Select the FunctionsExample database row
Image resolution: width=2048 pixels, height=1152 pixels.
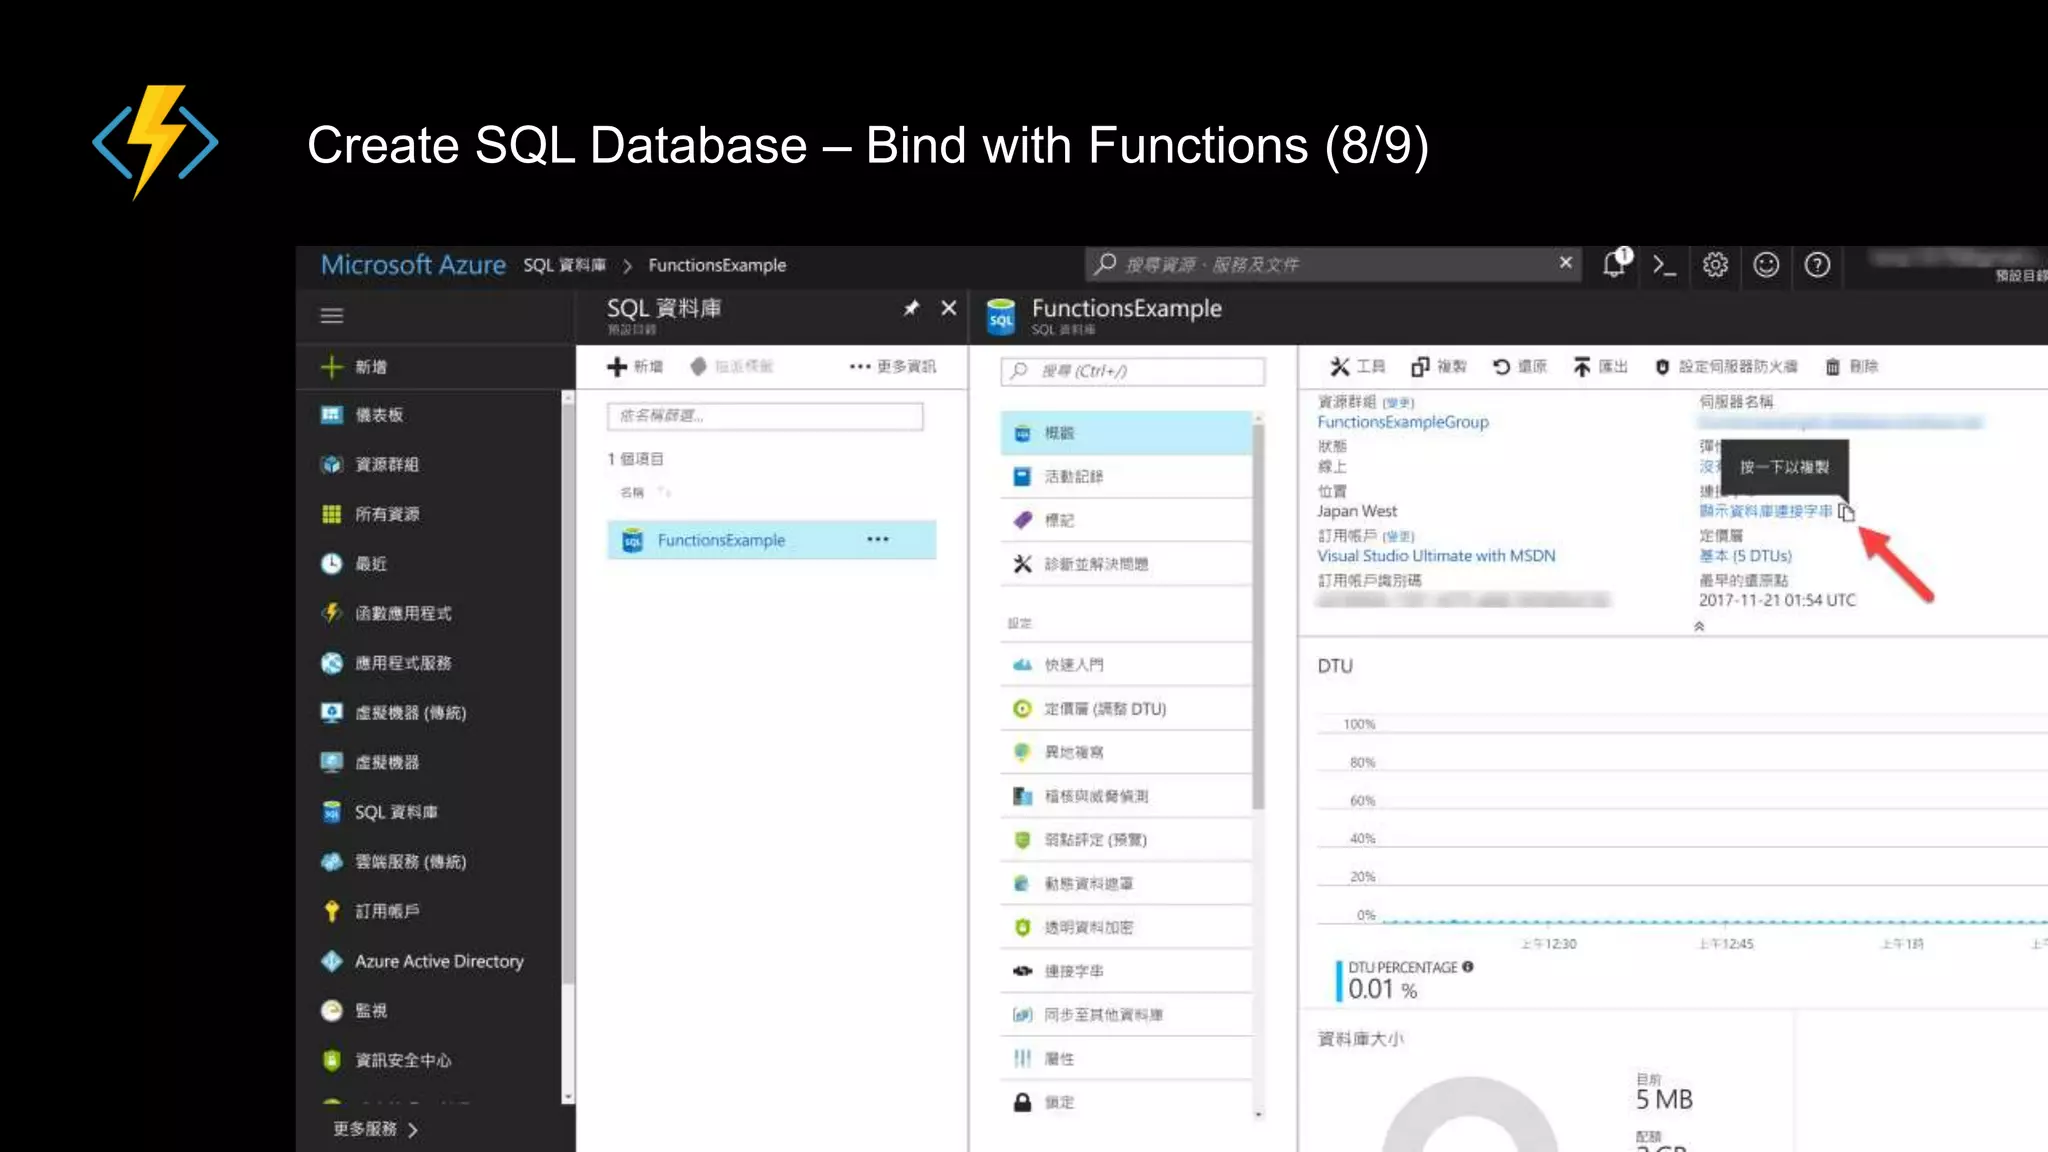tap(772, 540)
